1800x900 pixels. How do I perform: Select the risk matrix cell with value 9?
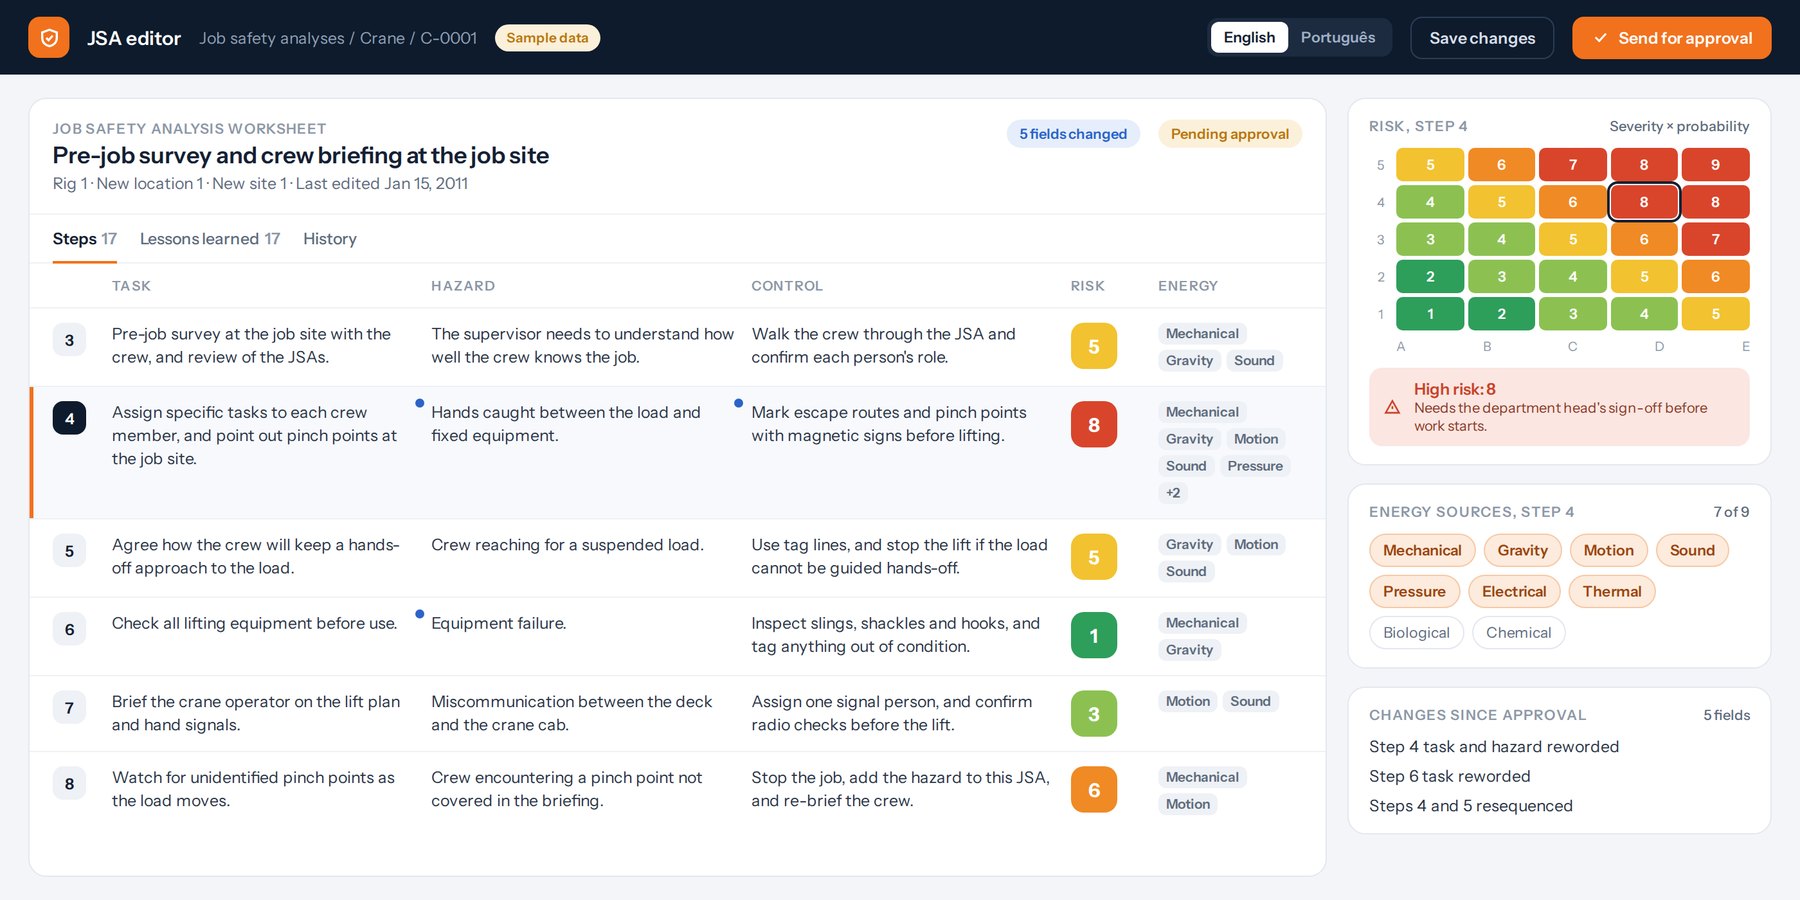(x=1715, y=165)
